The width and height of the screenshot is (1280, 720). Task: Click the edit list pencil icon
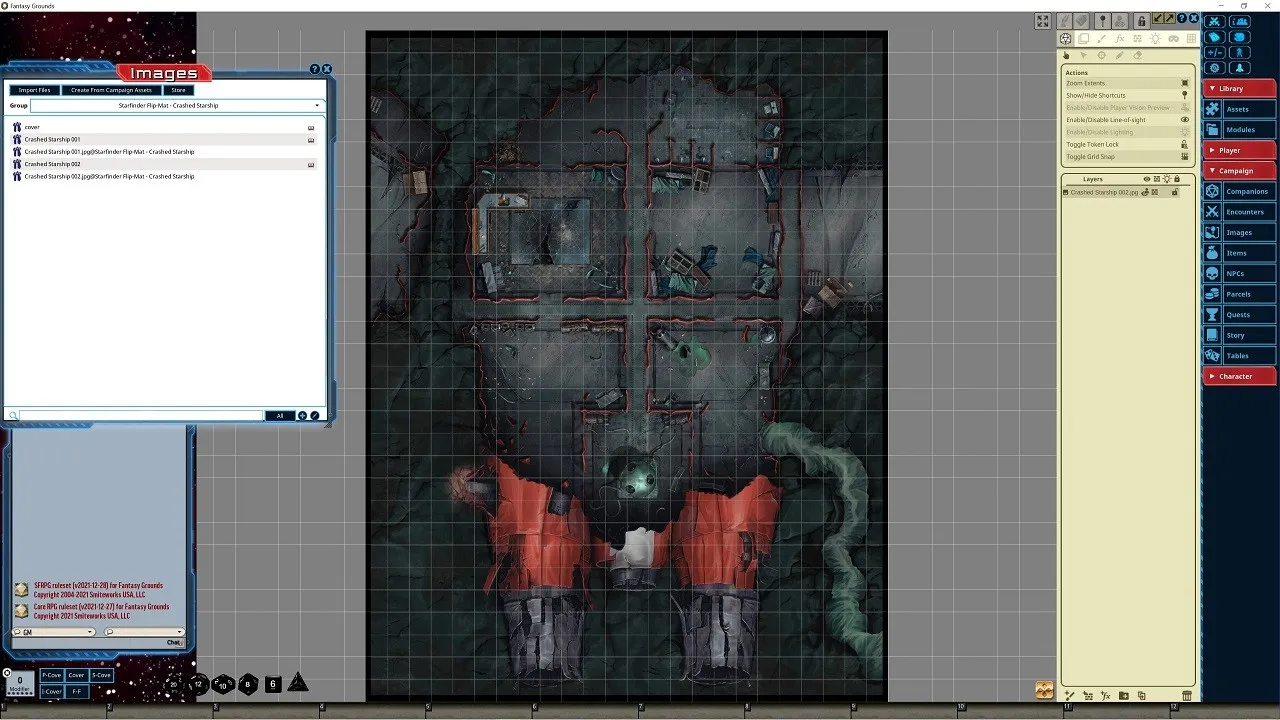point(315,415)
